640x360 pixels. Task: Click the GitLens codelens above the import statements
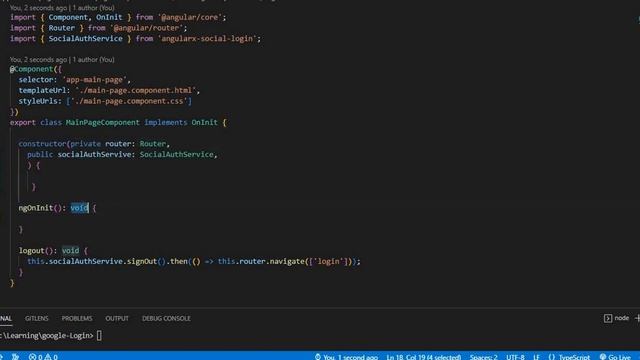(62, 8)
